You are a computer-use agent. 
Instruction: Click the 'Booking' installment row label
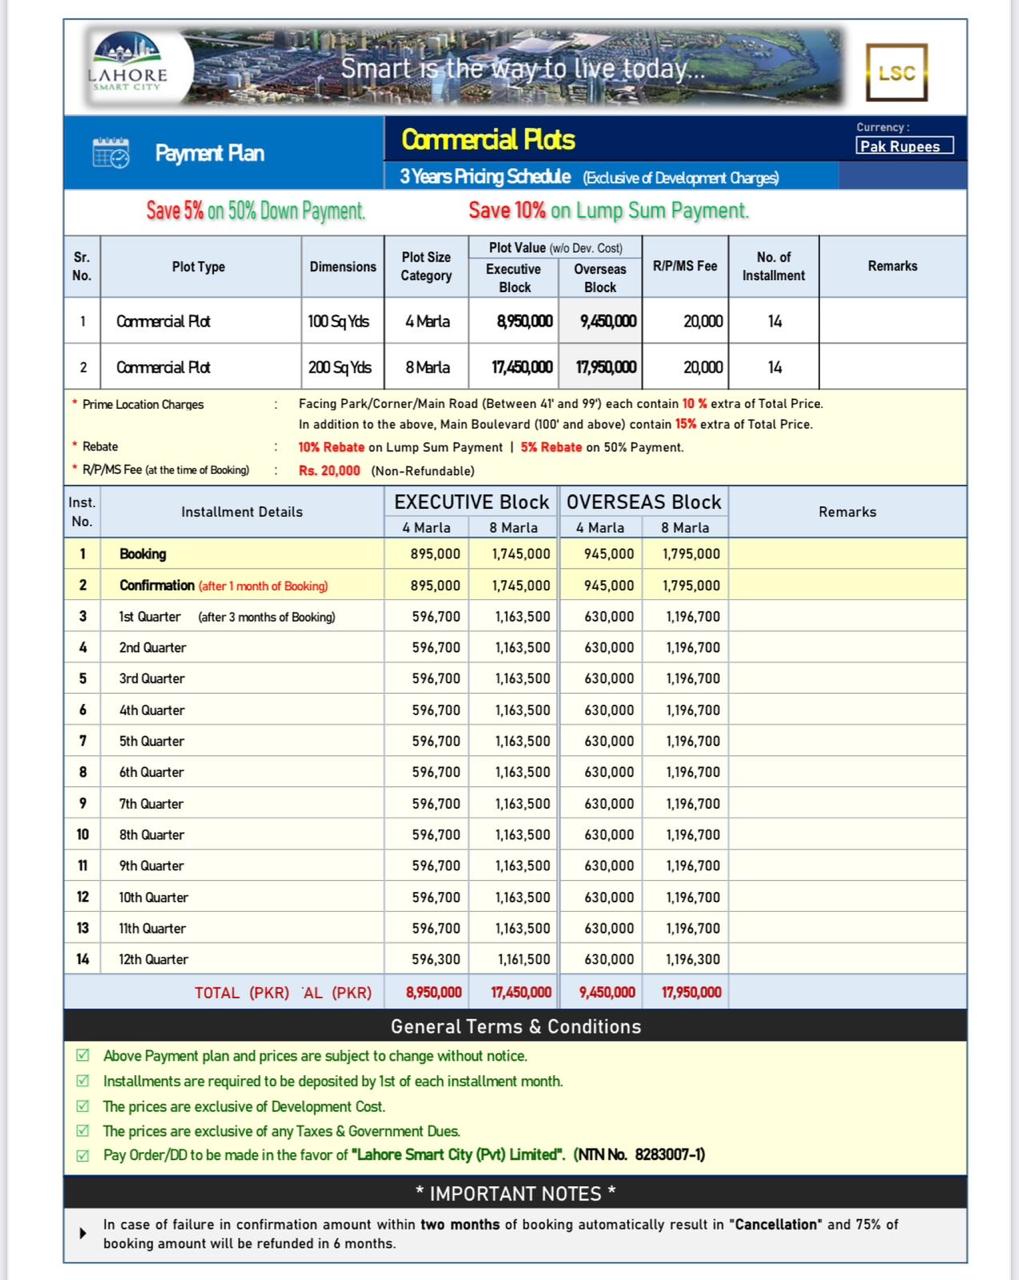[x=143, y=554]
